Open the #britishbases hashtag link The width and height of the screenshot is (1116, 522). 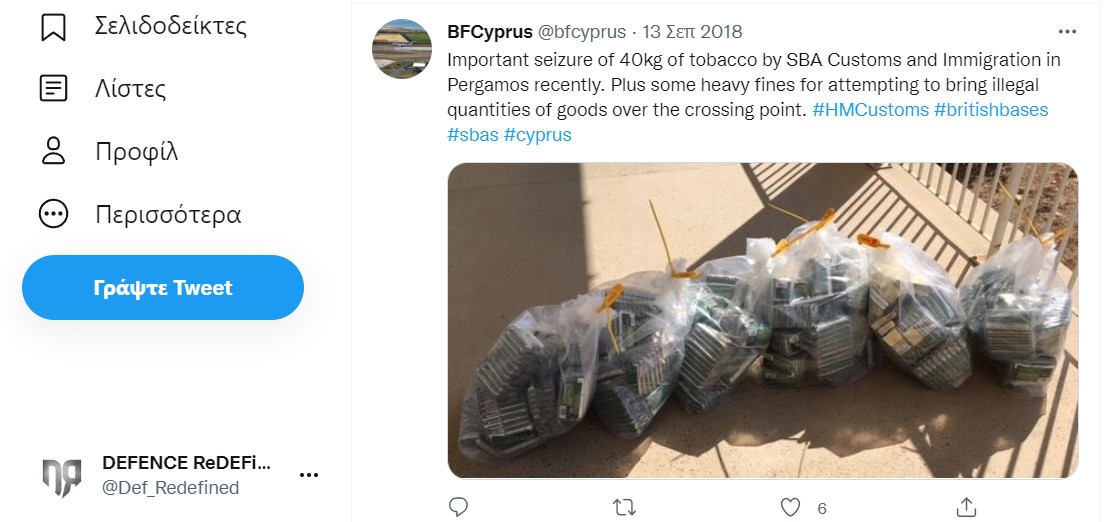(991, 110)
